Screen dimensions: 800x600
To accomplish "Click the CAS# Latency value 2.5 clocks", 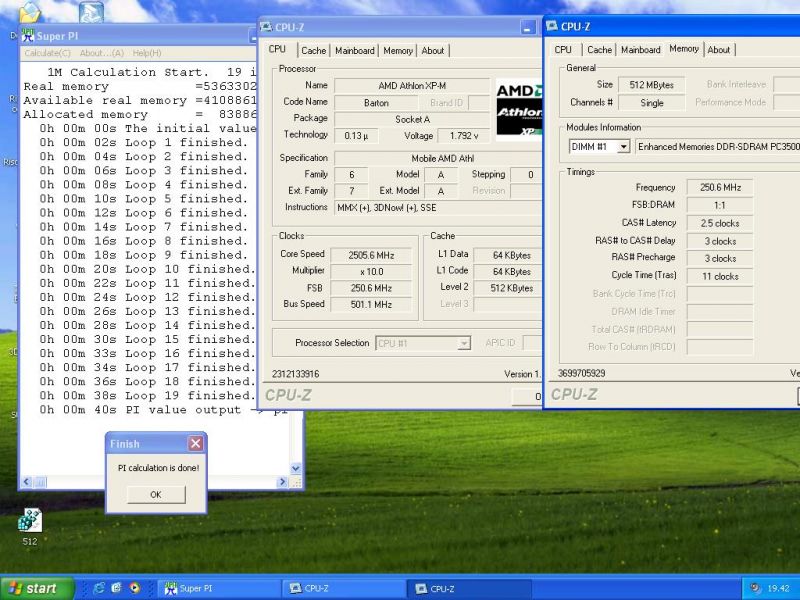I will click(720, 223).
